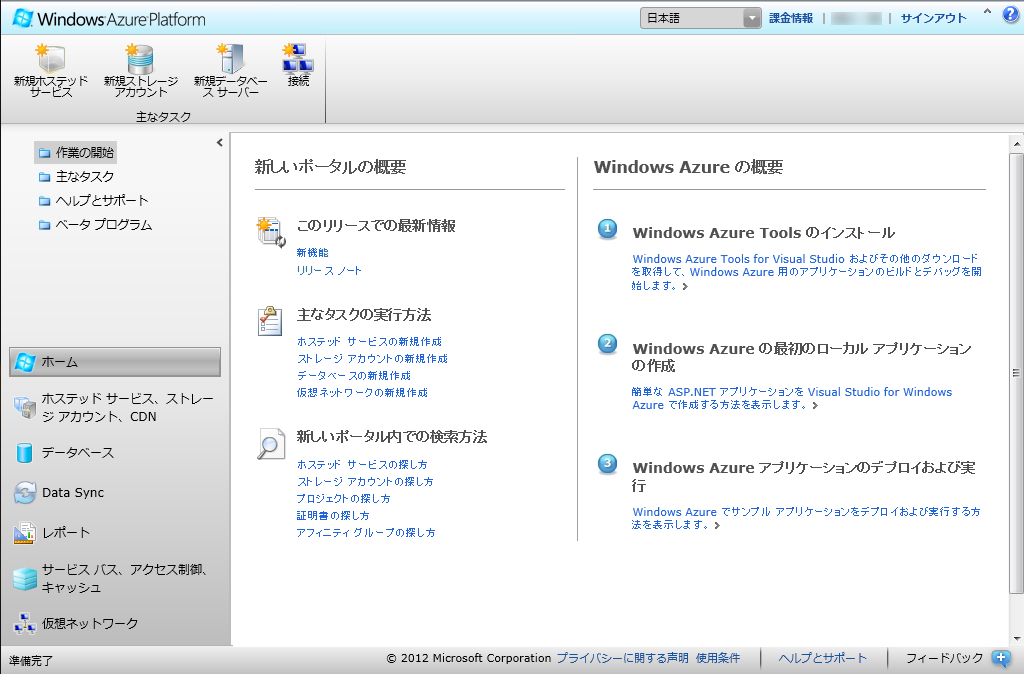Select the ヘルプとサポート folder item
The height and width of the screenshot is (674, 1024).
[93, 201]
